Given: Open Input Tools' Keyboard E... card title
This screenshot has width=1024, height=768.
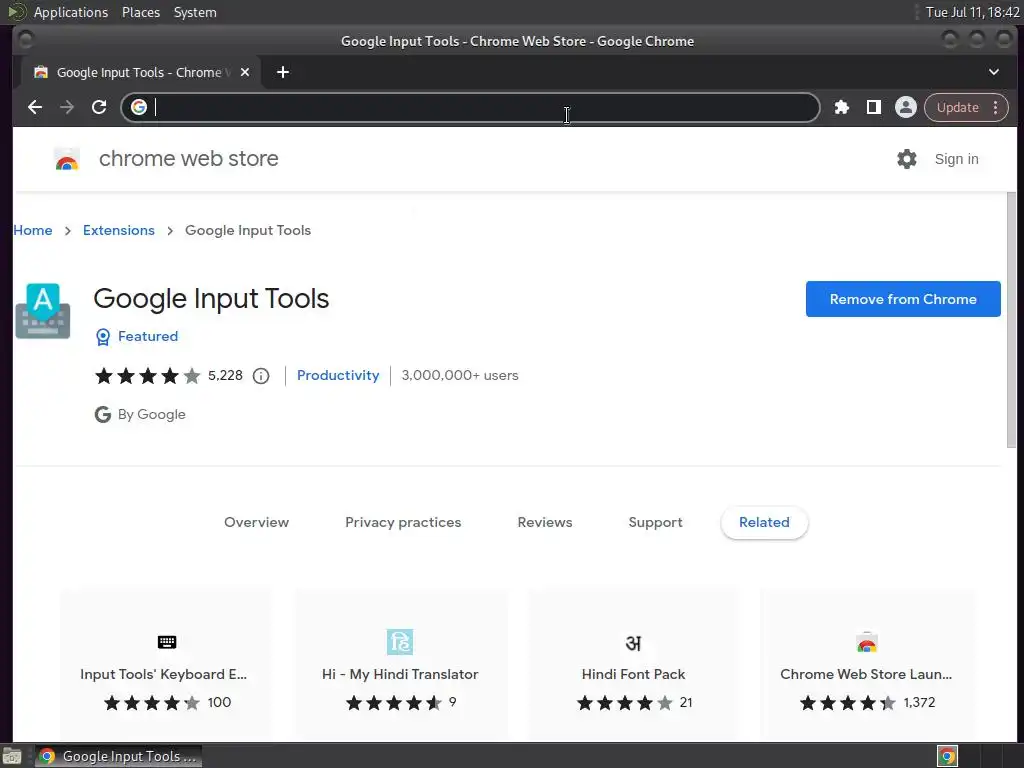Looking at the screenshot, I should (163, 674).
